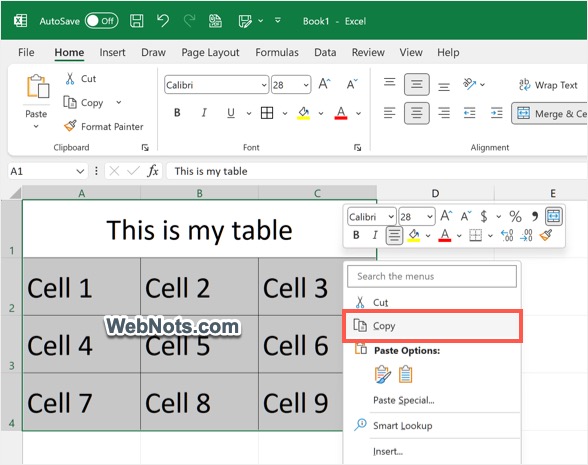Open the ribbon font name dropdown
The image size is (588, 465).
264,85
